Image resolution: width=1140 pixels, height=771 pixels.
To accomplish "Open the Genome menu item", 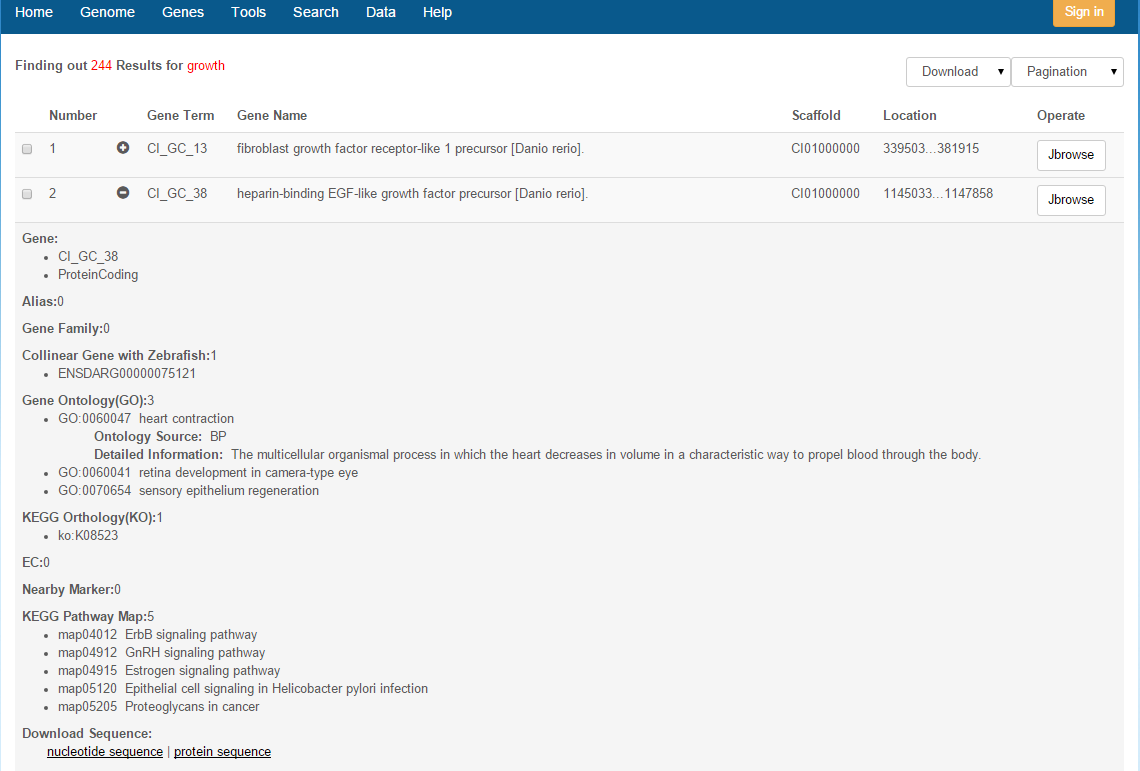I will 107,13.
